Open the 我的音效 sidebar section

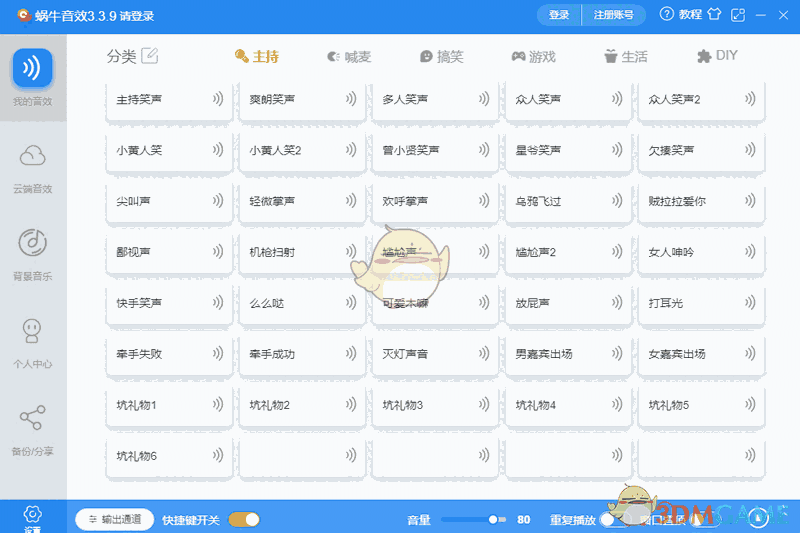(33, 77)
